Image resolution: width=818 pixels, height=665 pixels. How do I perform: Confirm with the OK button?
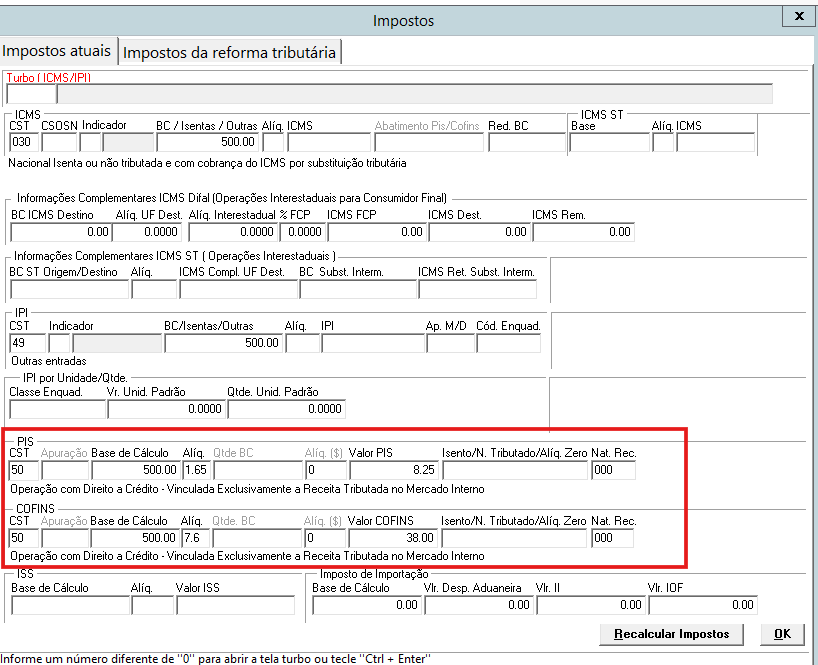tap(782, 634)
